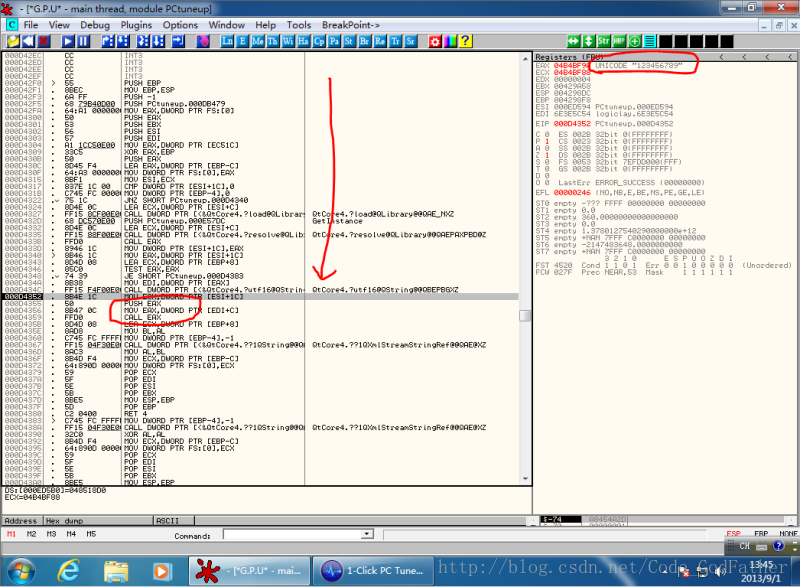Viewport: 800px width, 587px height.
Task: Restart program using the rewind toolbar icon
Action: (x=28, y=41)
